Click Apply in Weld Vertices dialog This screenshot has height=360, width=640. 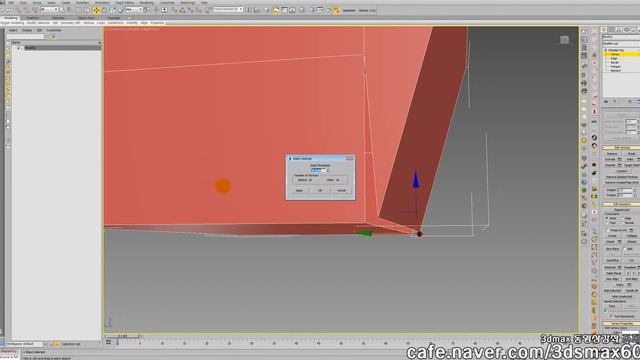click(299, 190)
